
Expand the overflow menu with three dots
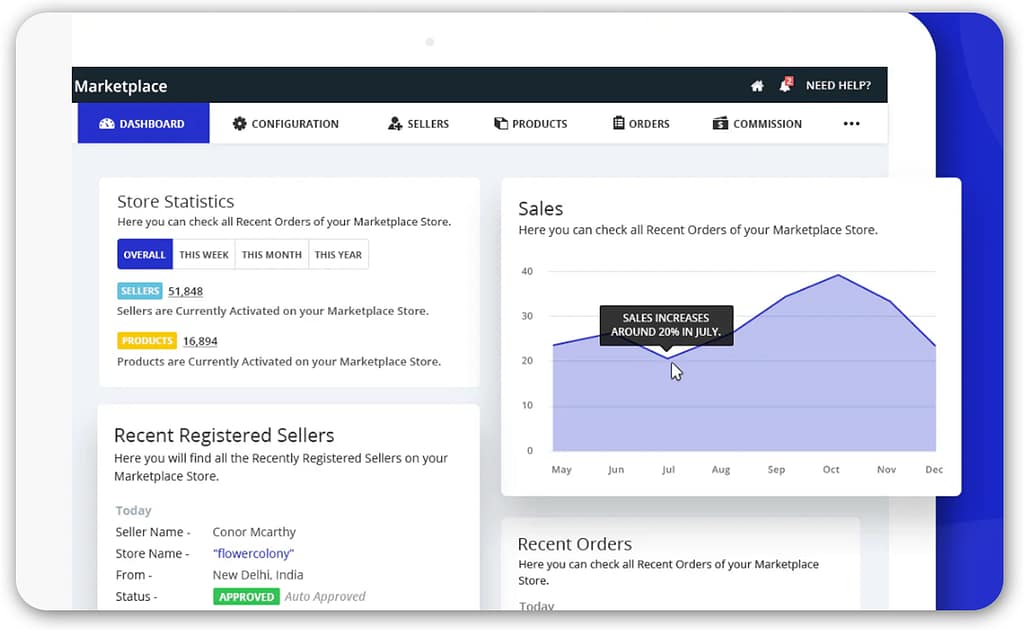(x=852, y=123)
